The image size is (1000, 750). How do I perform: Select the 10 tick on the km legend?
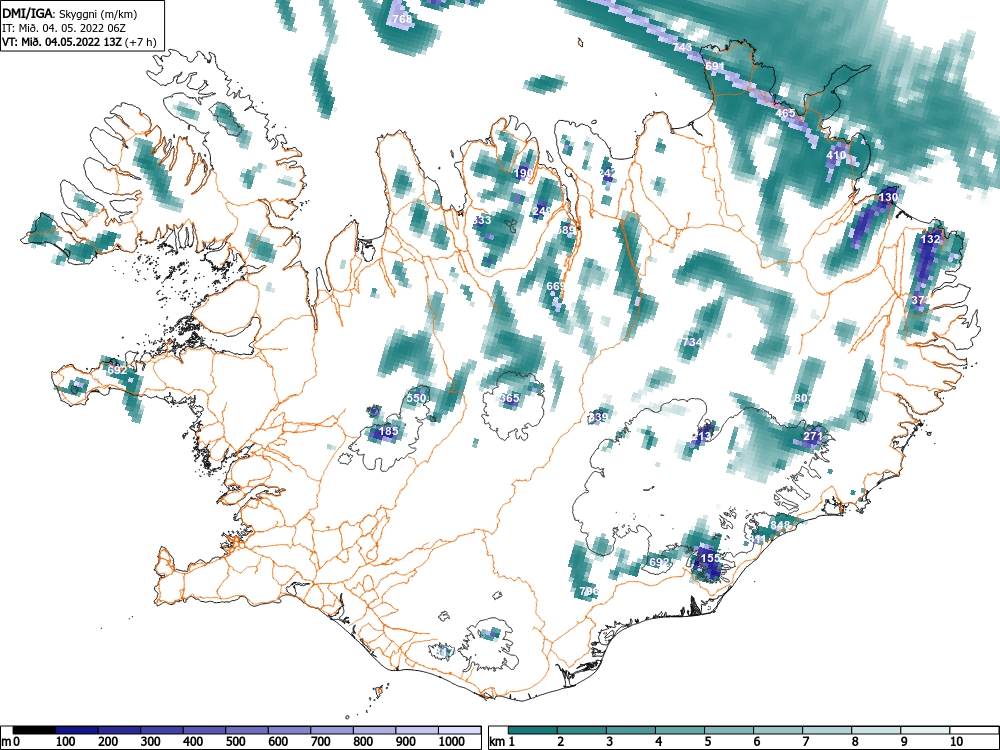956,742
